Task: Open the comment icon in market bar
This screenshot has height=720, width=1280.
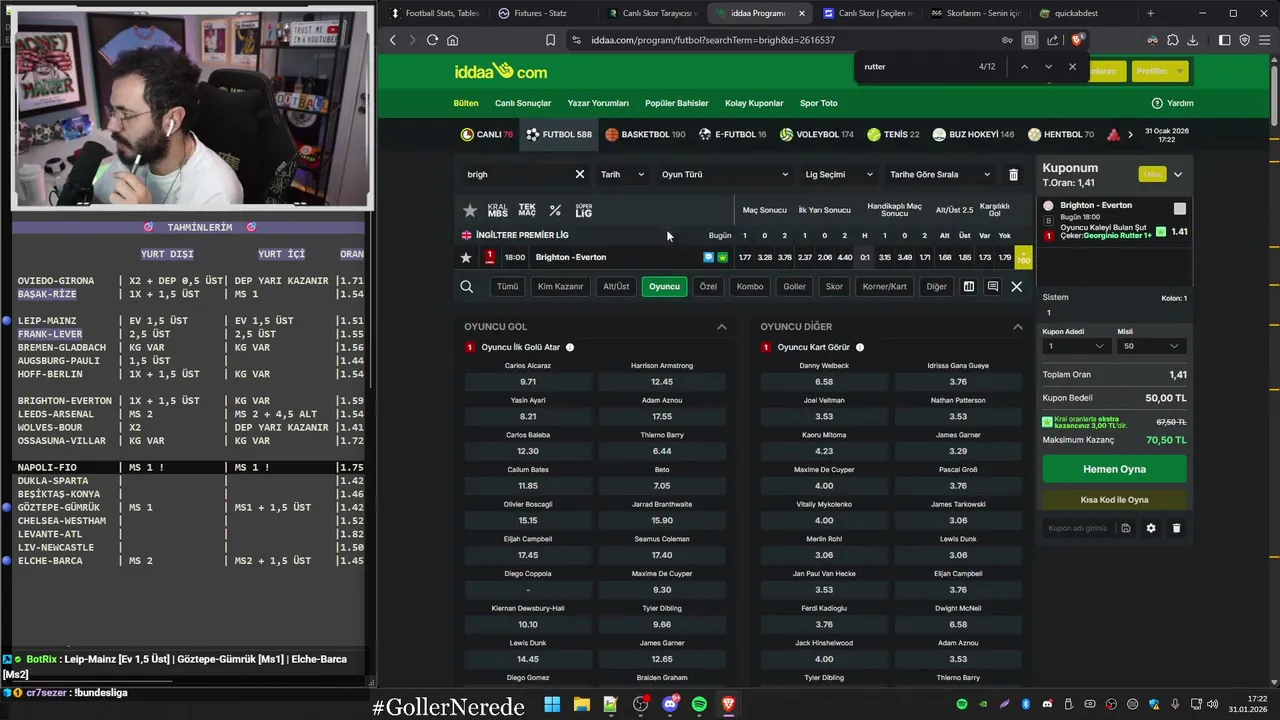Action: coord(992,287)
